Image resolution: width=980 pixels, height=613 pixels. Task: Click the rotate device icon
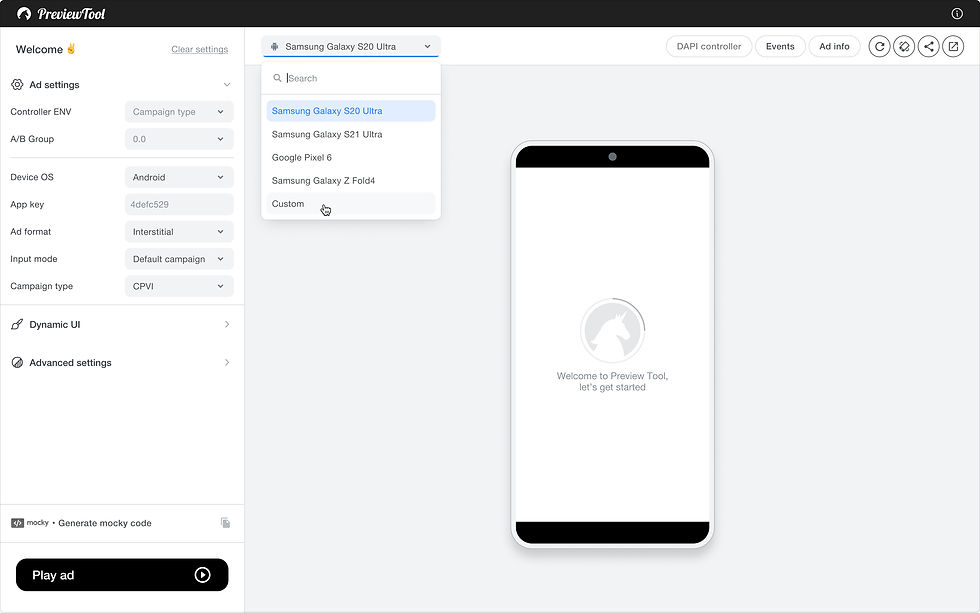[904, 46]
